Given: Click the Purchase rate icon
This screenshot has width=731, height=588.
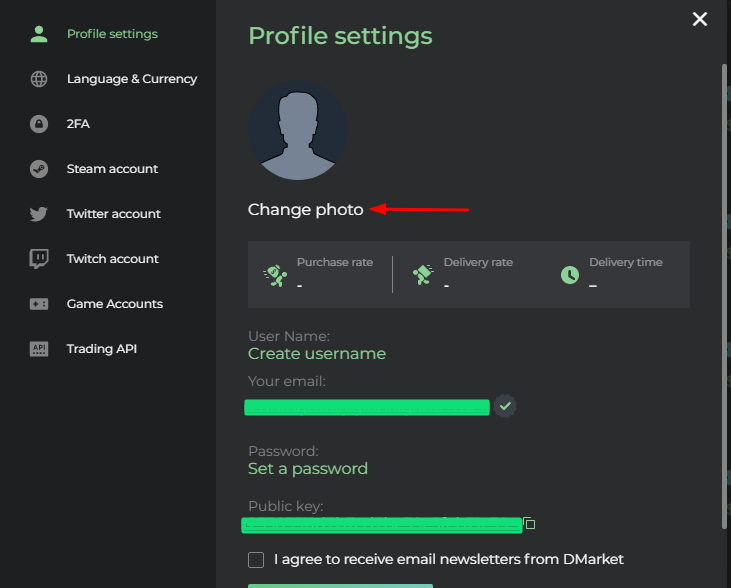Looking at the screenshot, I should coord(275,276).
